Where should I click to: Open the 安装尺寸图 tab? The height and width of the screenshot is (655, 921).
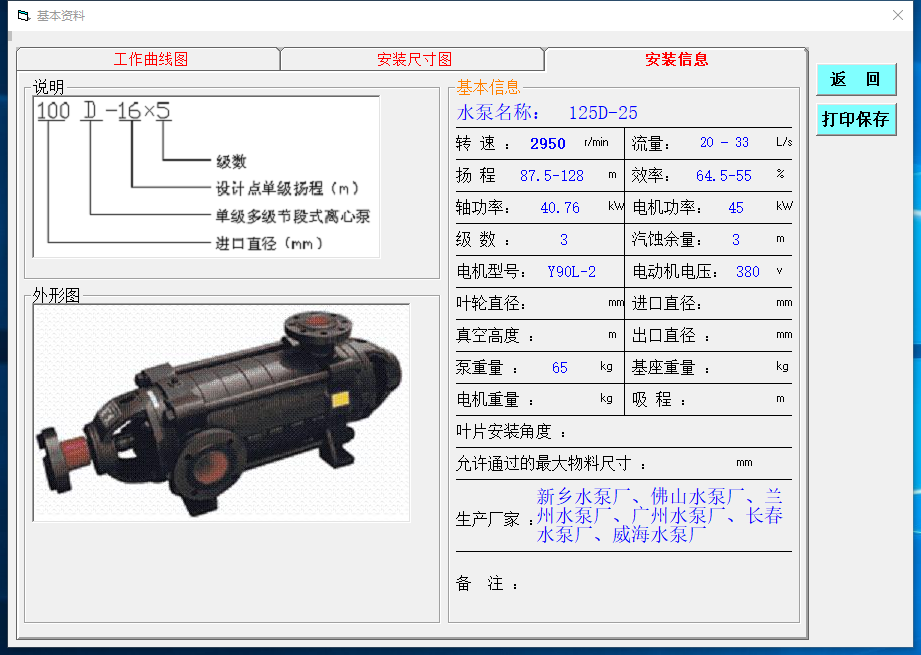[414, 59]
